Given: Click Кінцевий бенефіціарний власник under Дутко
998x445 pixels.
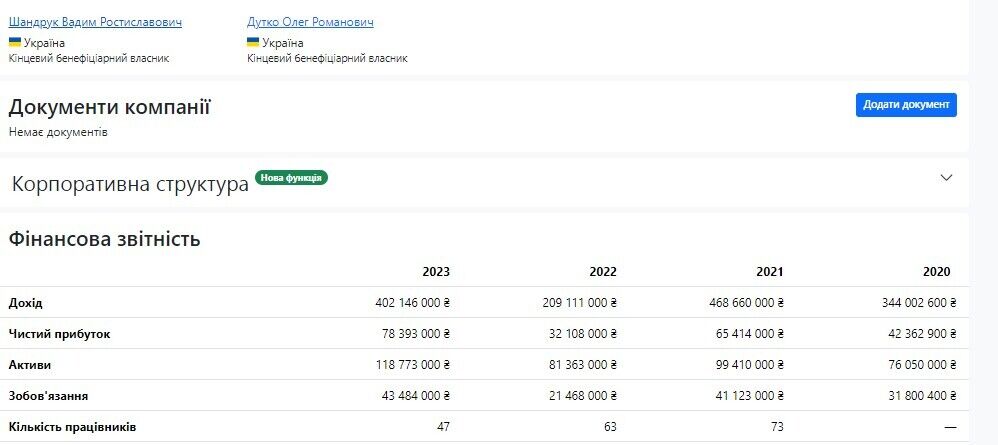Looking at the screenshot, I should (x=327, y=58).
